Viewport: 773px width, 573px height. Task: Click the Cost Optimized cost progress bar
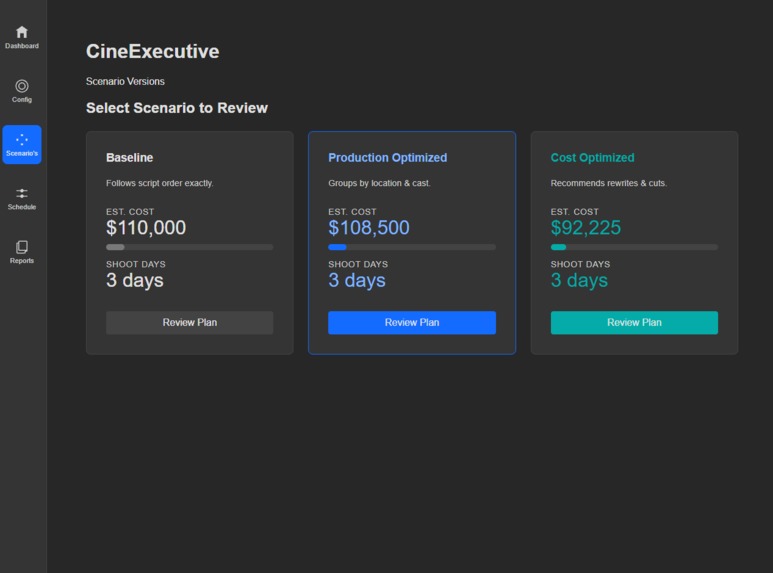pos(634,247)
